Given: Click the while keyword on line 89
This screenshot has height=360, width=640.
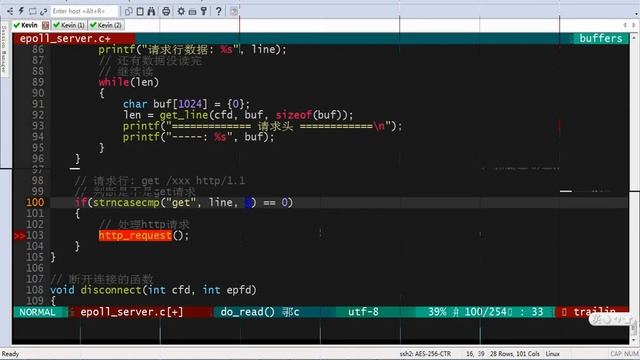Looking at the screenshot, I should [114, 82].
